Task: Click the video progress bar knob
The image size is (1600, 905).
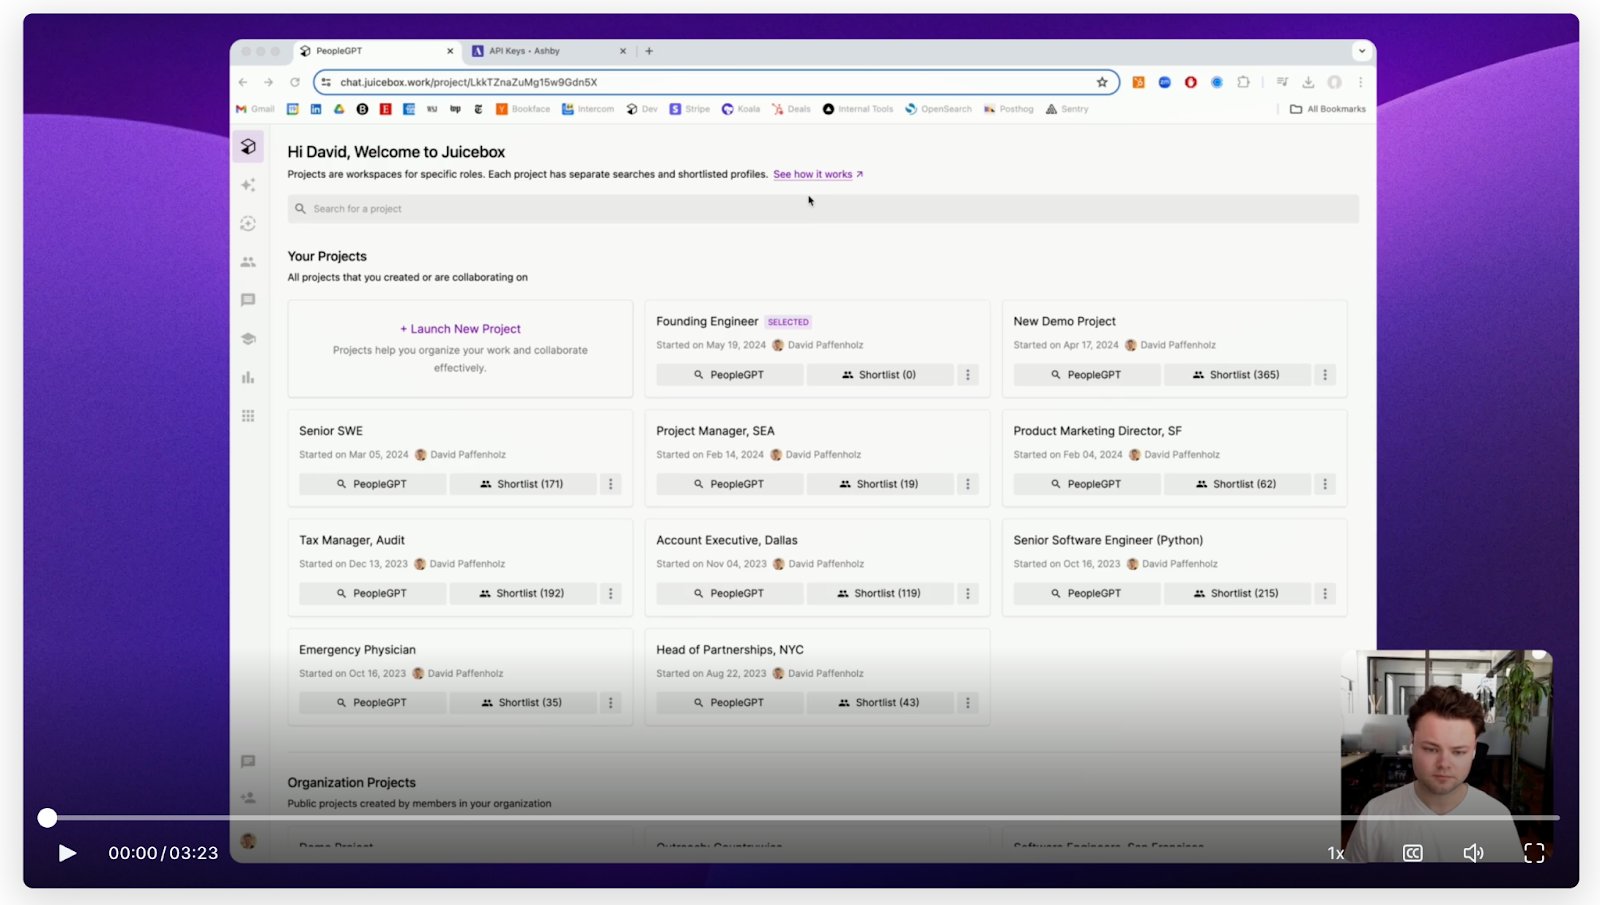Action: (x=47, y=818)
